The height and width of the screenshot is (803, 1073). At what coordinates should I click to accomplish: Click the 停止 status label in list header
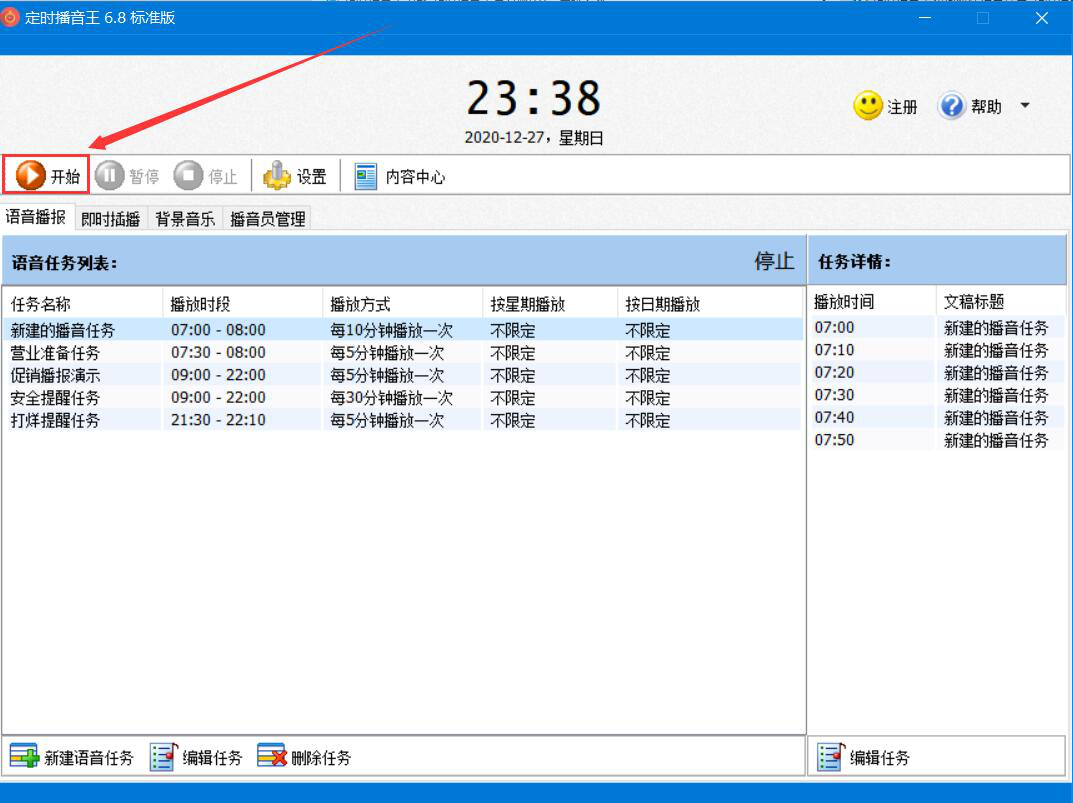coord(774,261)
